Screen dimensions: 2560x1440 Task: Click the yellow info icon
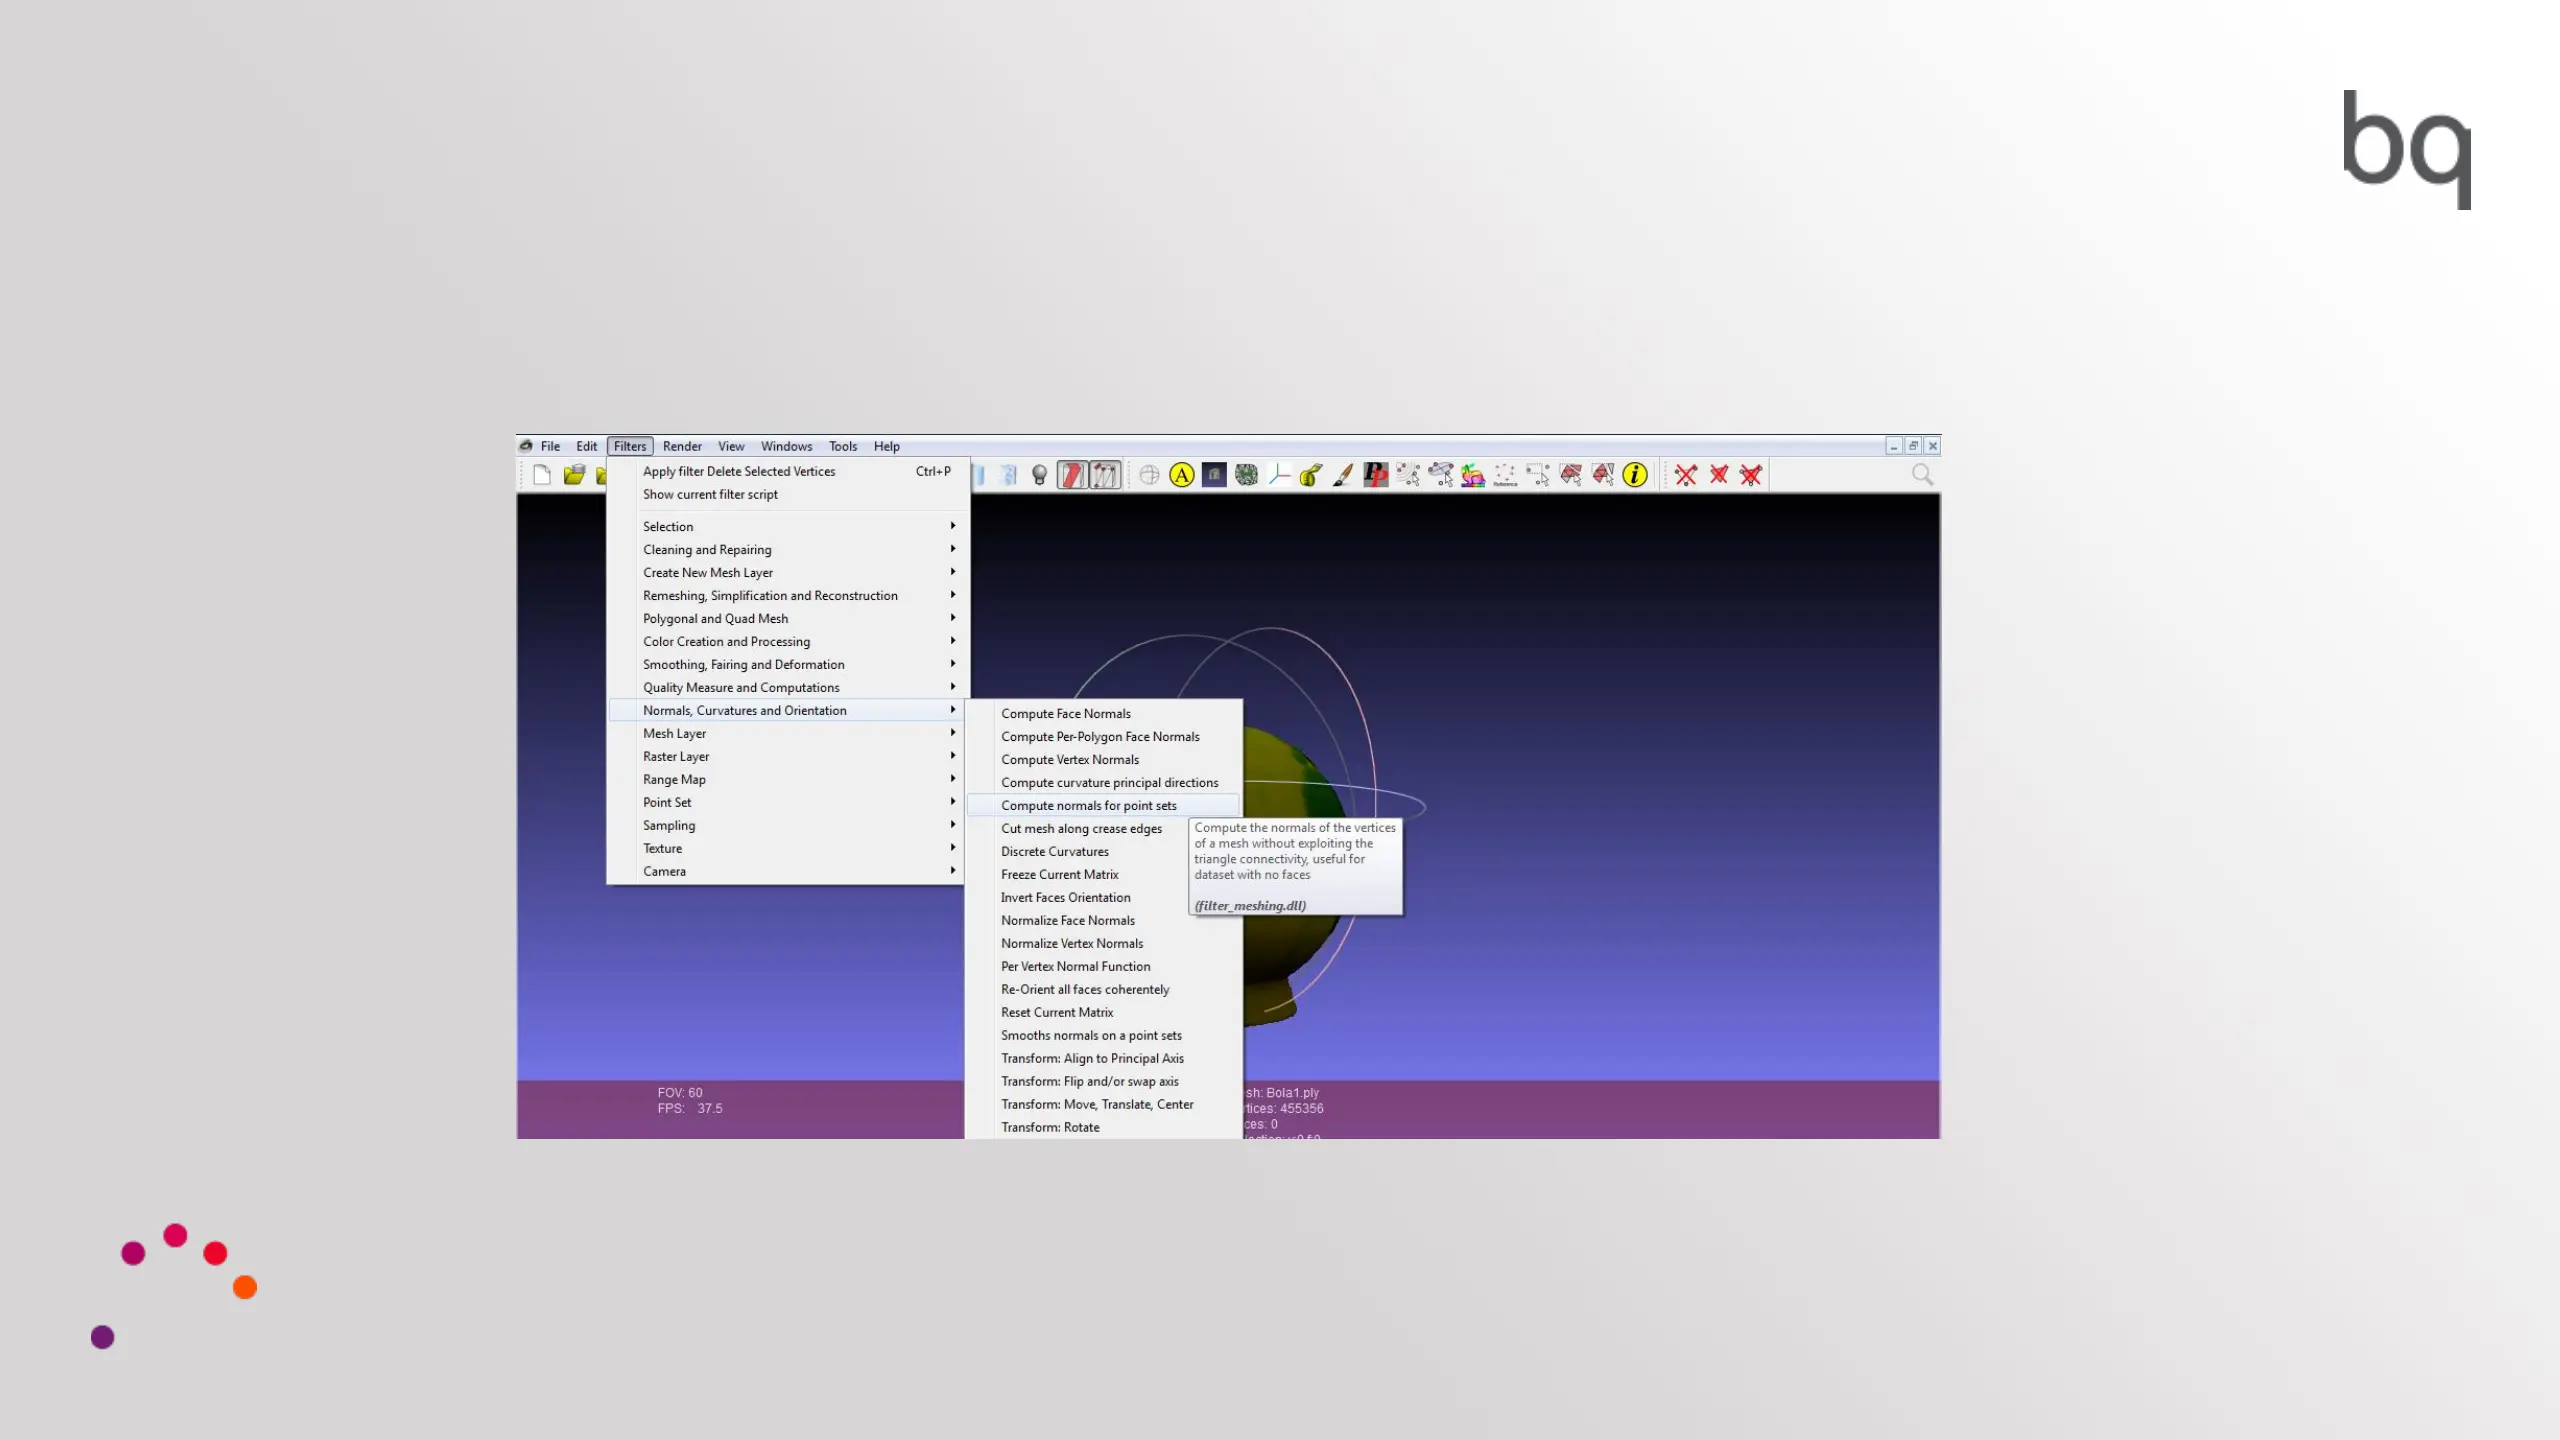tap(1635, 475)
